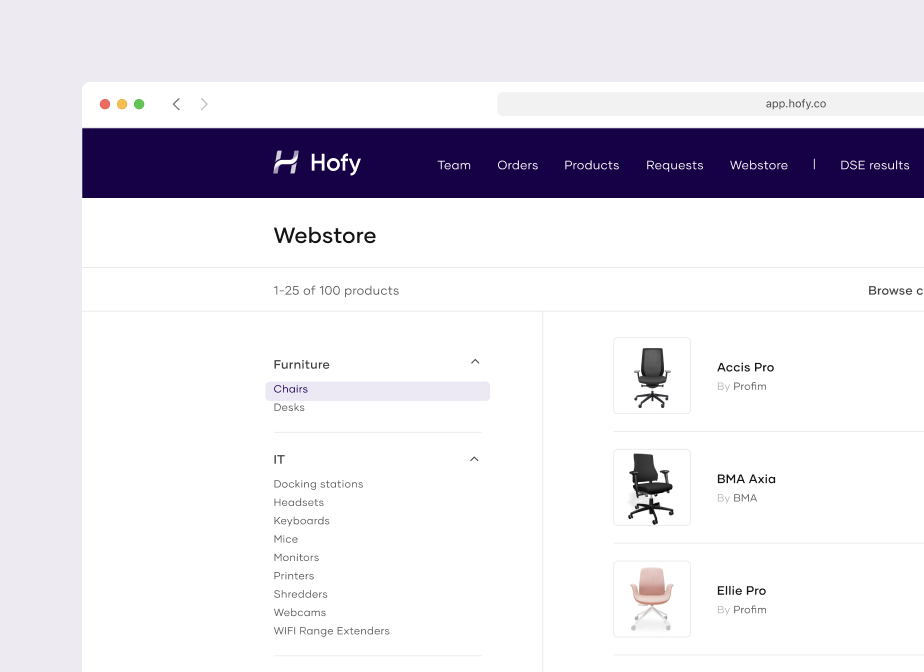
Task: Click the Webstore page title
Action: pyautogui.click(x=325, y=236)
